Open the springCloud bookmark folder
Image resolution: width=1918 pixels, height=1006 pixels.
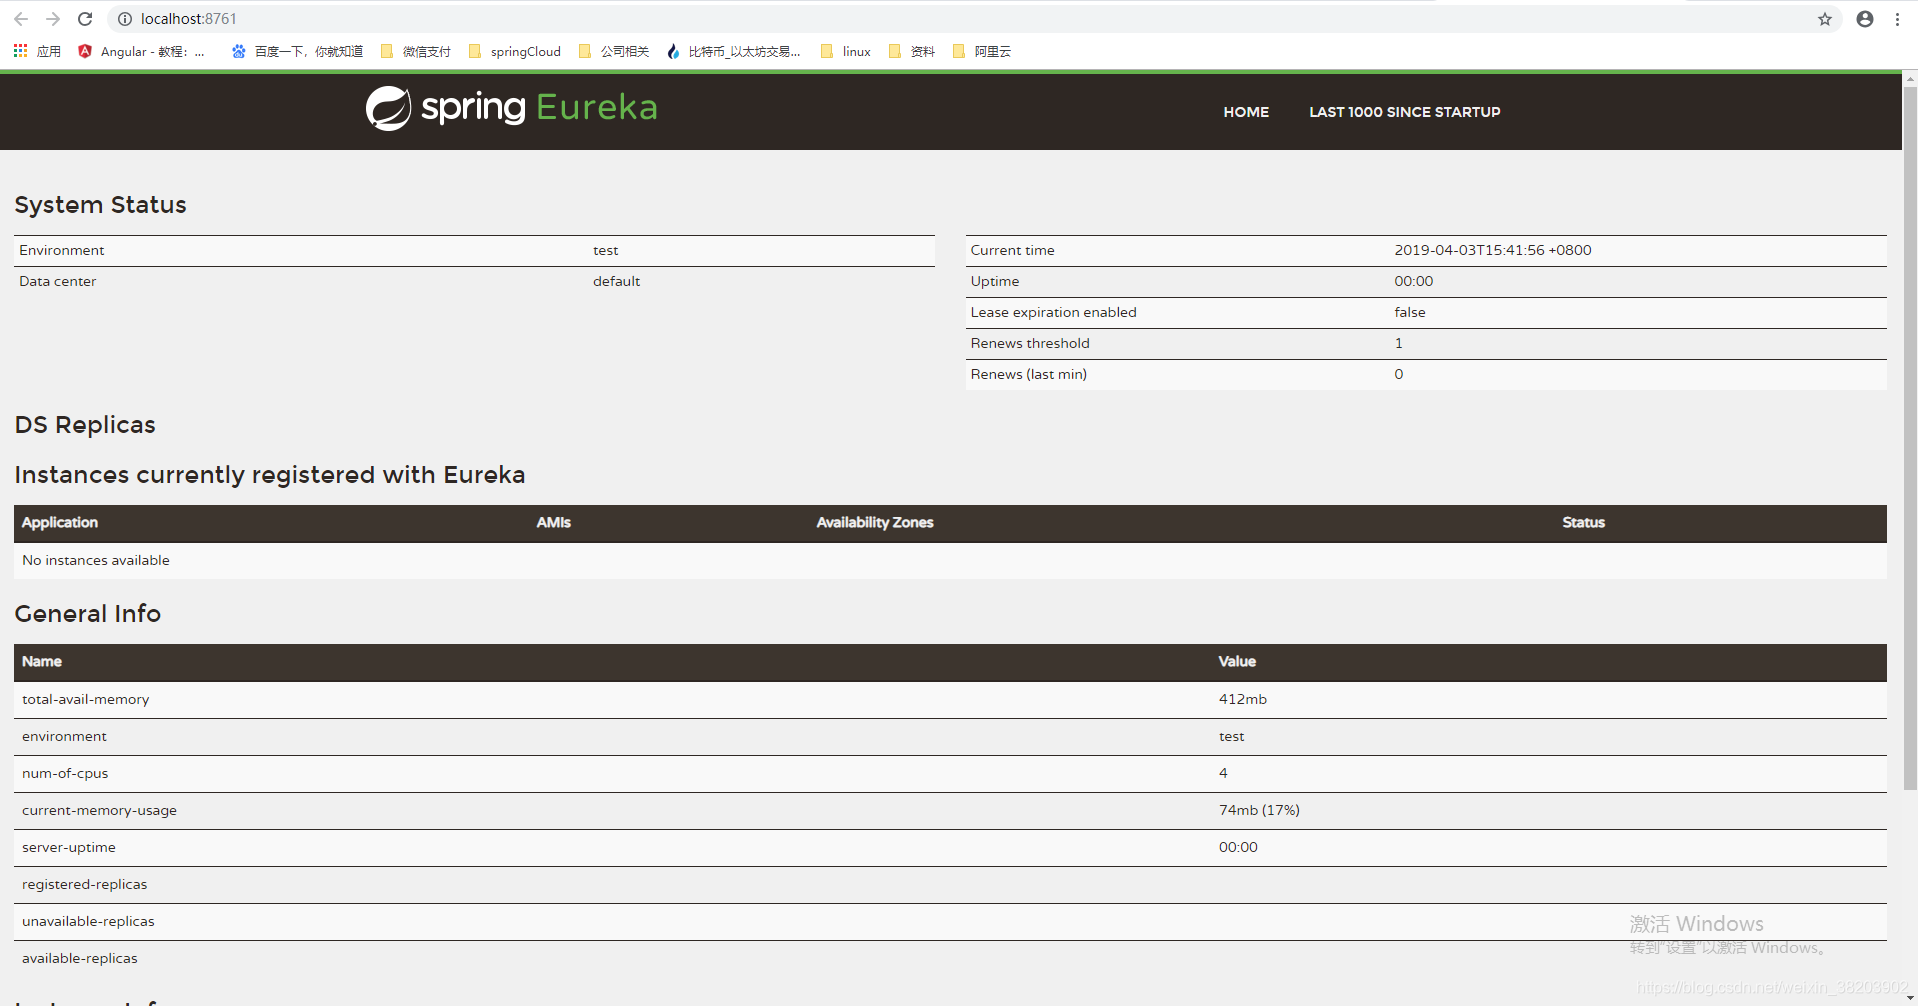[x=515, y=51]
